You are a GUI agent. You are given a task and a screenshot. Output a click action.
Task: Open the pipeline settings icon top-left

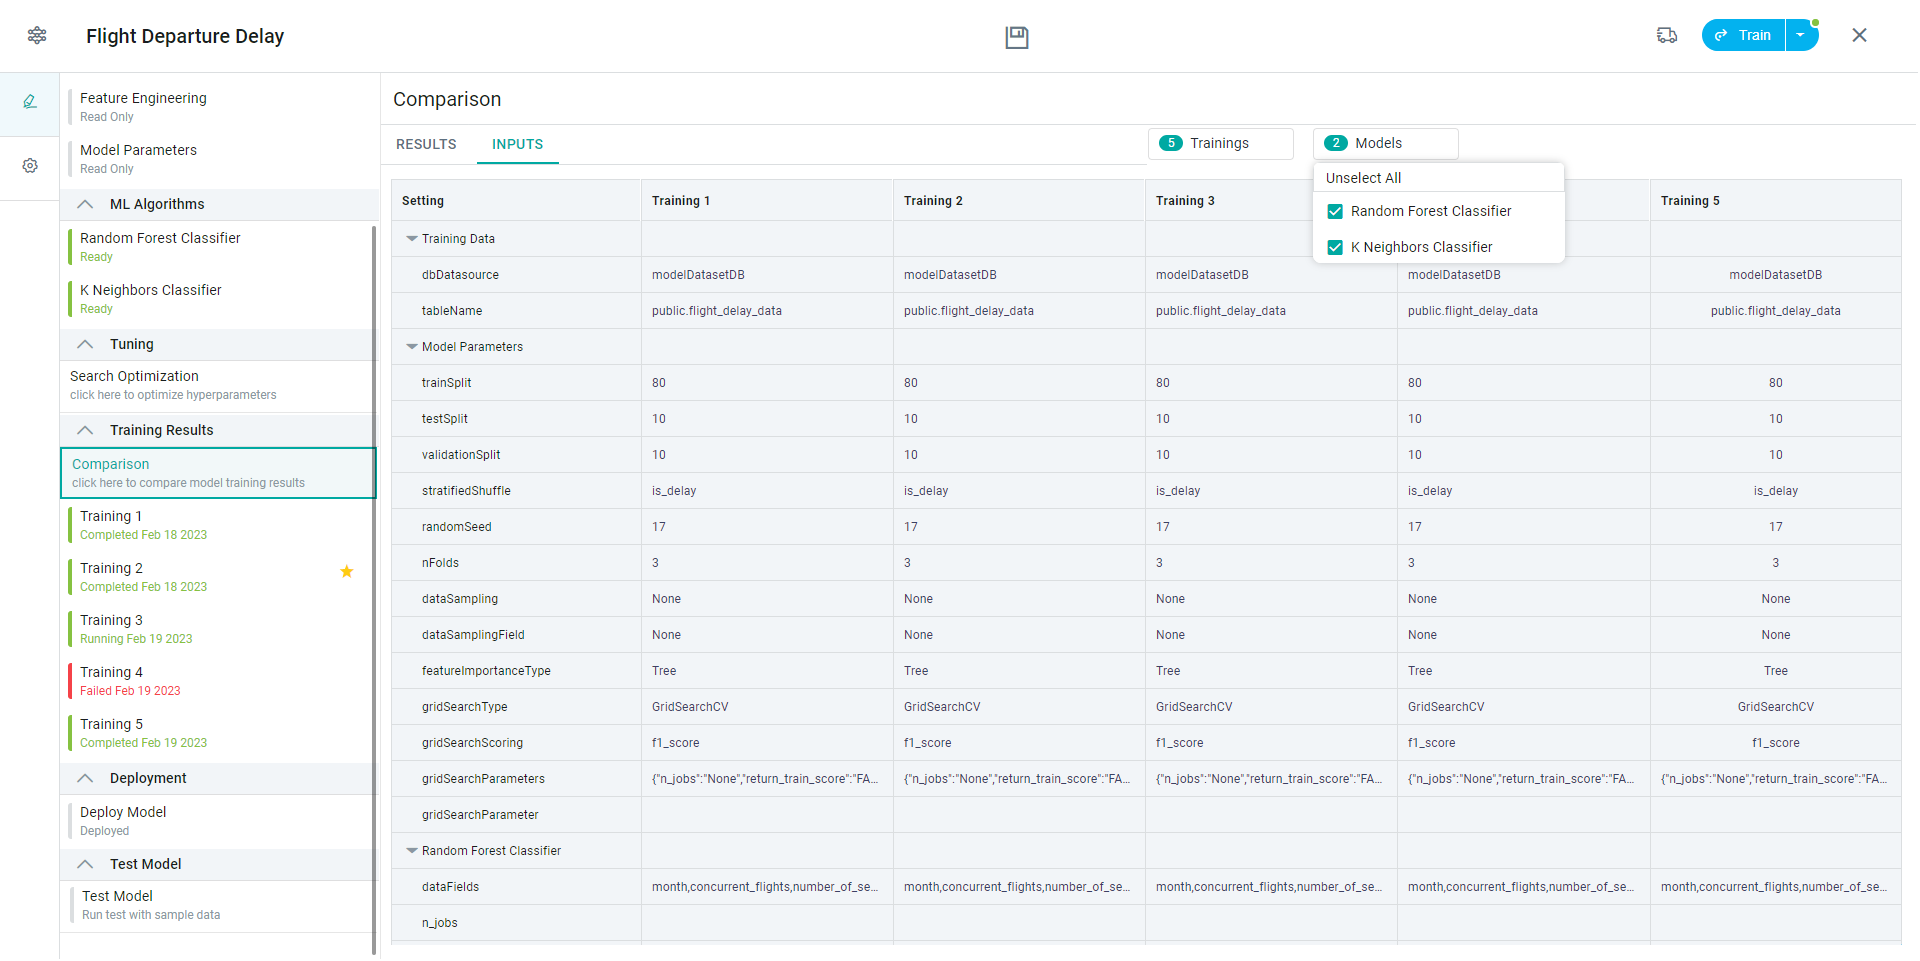click(37, 36)
